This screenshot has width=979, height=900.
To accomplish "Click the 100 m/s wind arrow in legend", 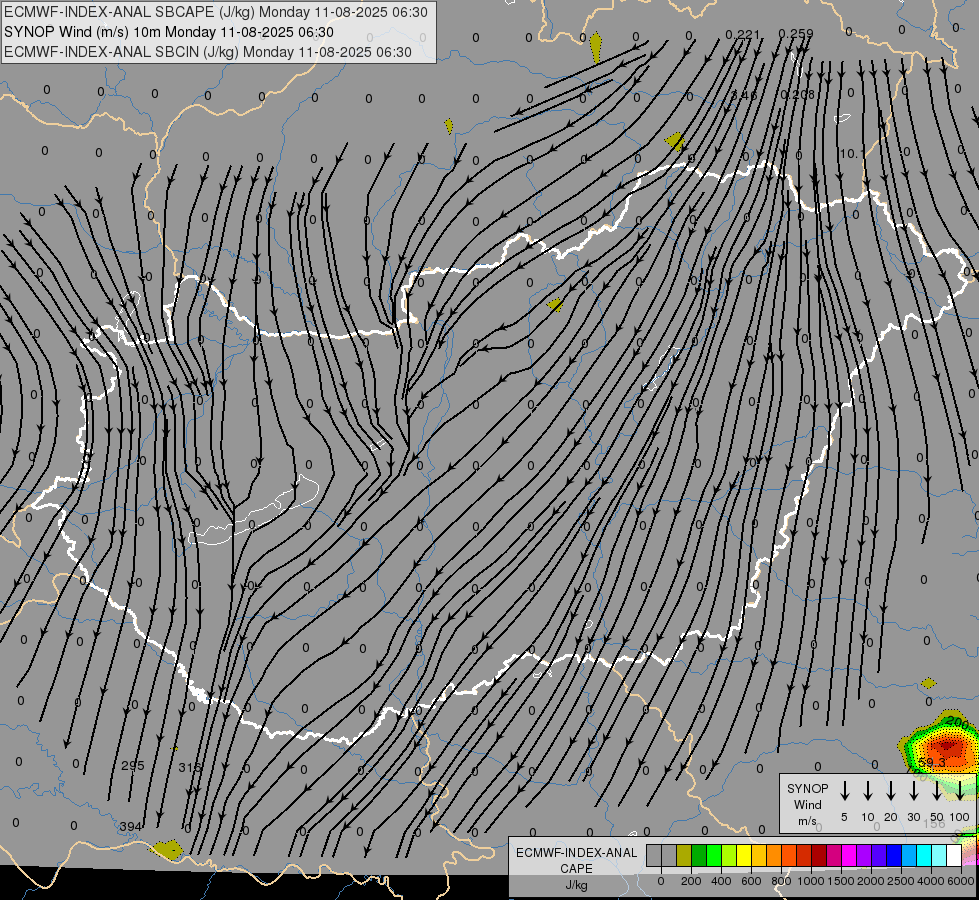I will coord(960,791).
